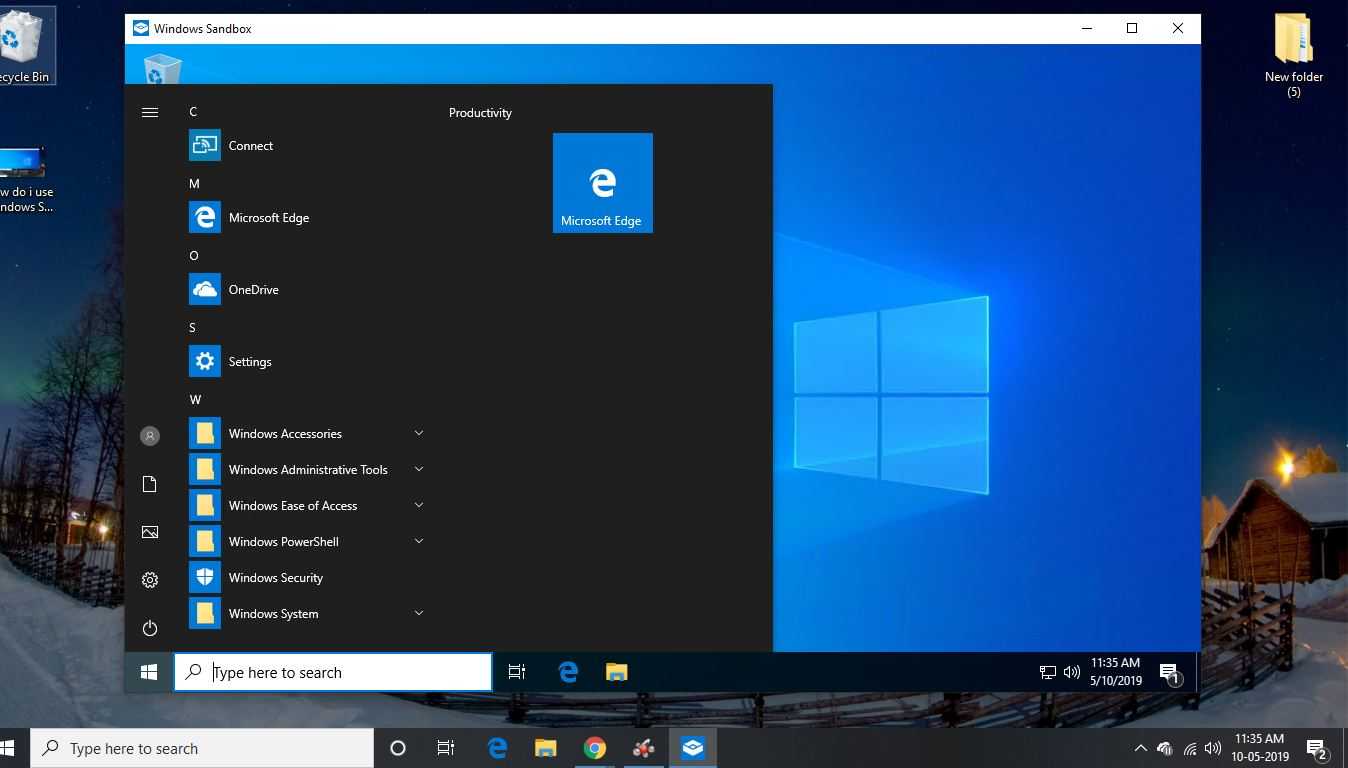Click the host taskbar search box
This screenshot has height=768, width=1348.
point(203,748)
